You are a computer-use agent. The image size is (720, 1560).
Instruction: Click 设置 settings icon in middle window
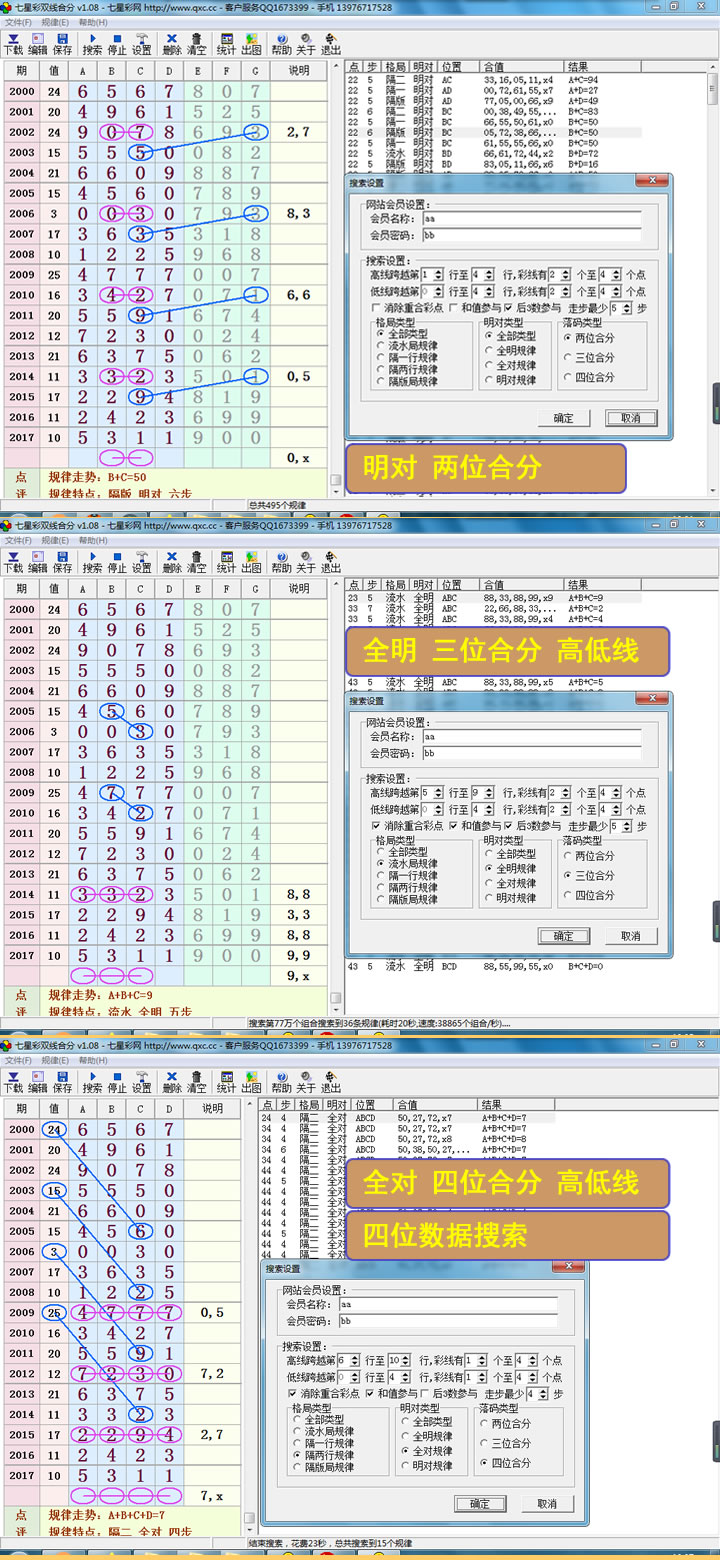click(x=142, y=561)
